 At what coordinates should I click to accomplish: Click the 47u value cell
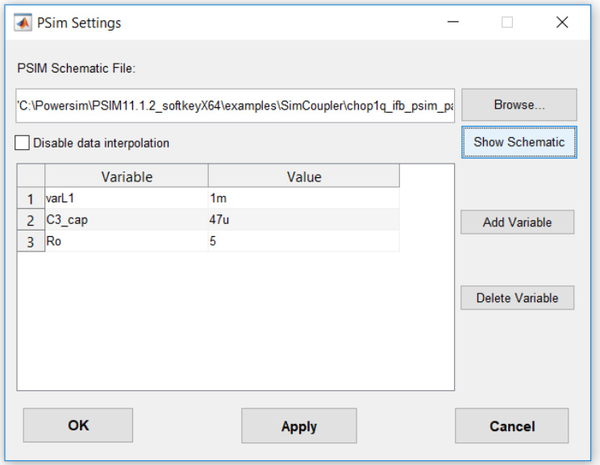coord(303,220)
